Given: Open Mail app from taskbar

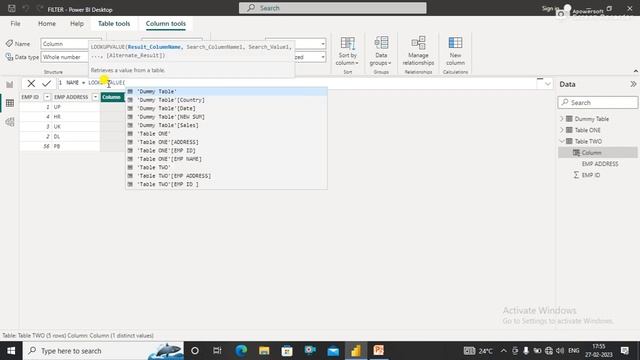Looking at the screenshot, I should tap(333, 351).
